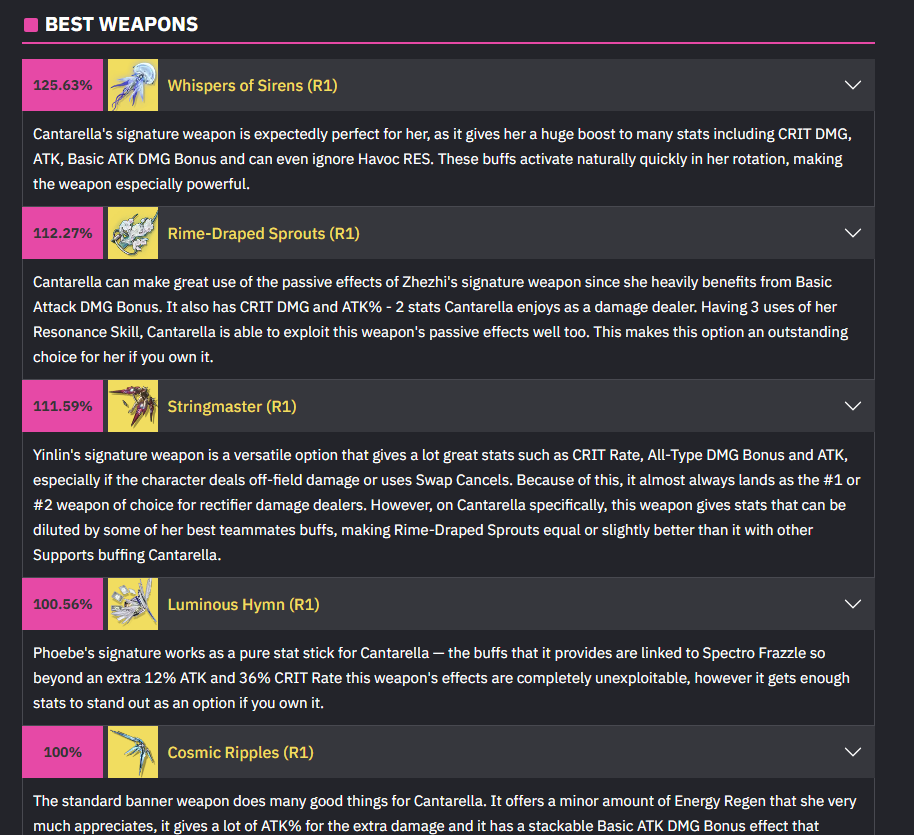
Task: Select the Luminous Hymn (R1) name
Action: coord(244,605)
